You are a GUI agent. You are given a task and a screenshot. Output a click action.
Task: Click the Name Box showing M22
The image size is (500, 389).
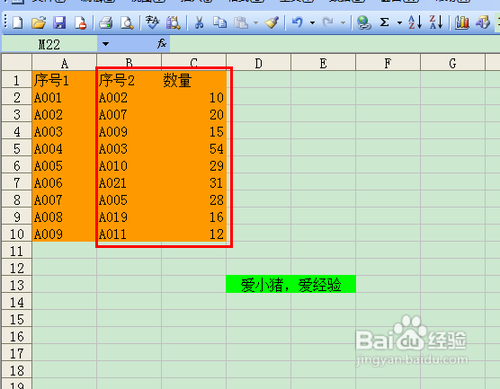click(49, 44)
